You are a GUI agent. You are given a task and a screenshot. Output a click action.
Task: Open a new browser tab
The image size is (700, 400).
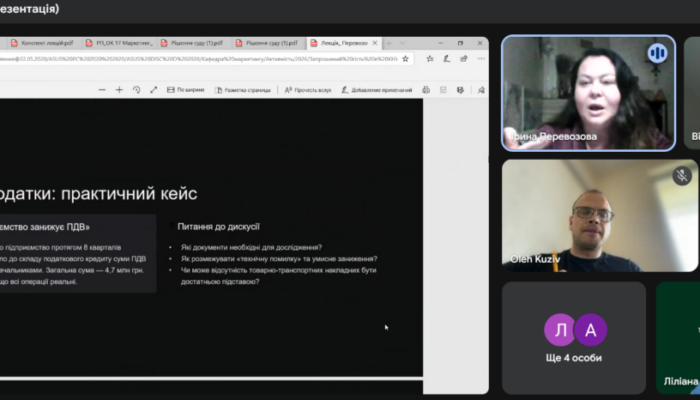click(x=388, y=43)
